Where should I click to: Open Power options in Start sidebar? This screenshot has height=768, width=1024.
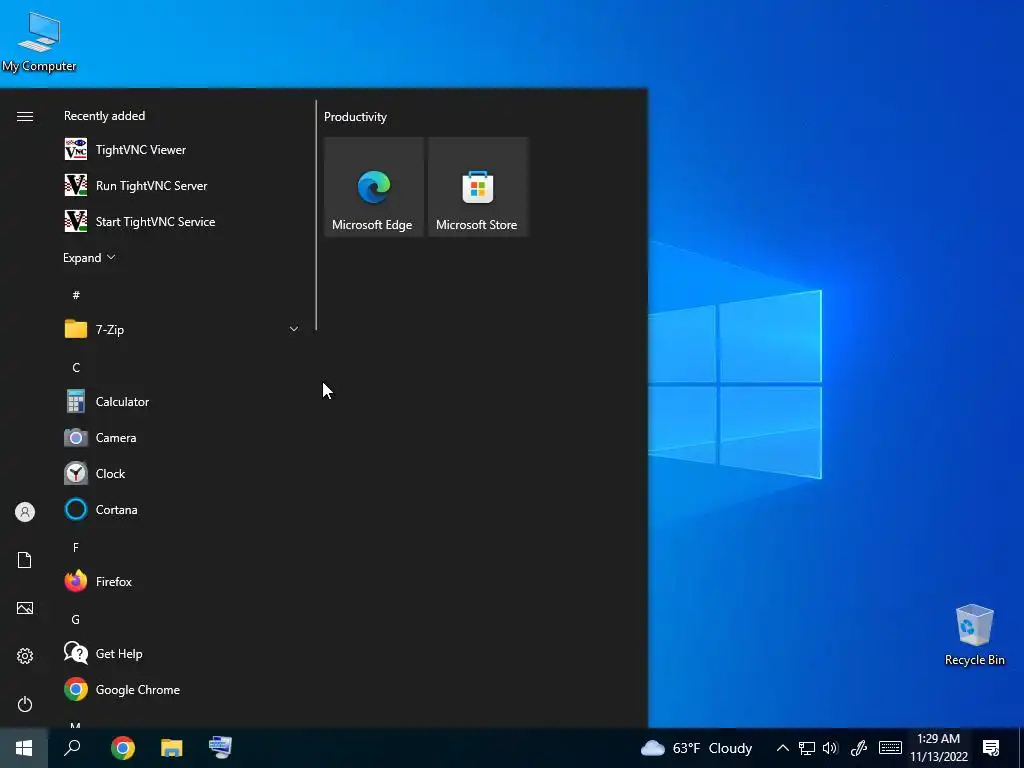tap(25, 704)
